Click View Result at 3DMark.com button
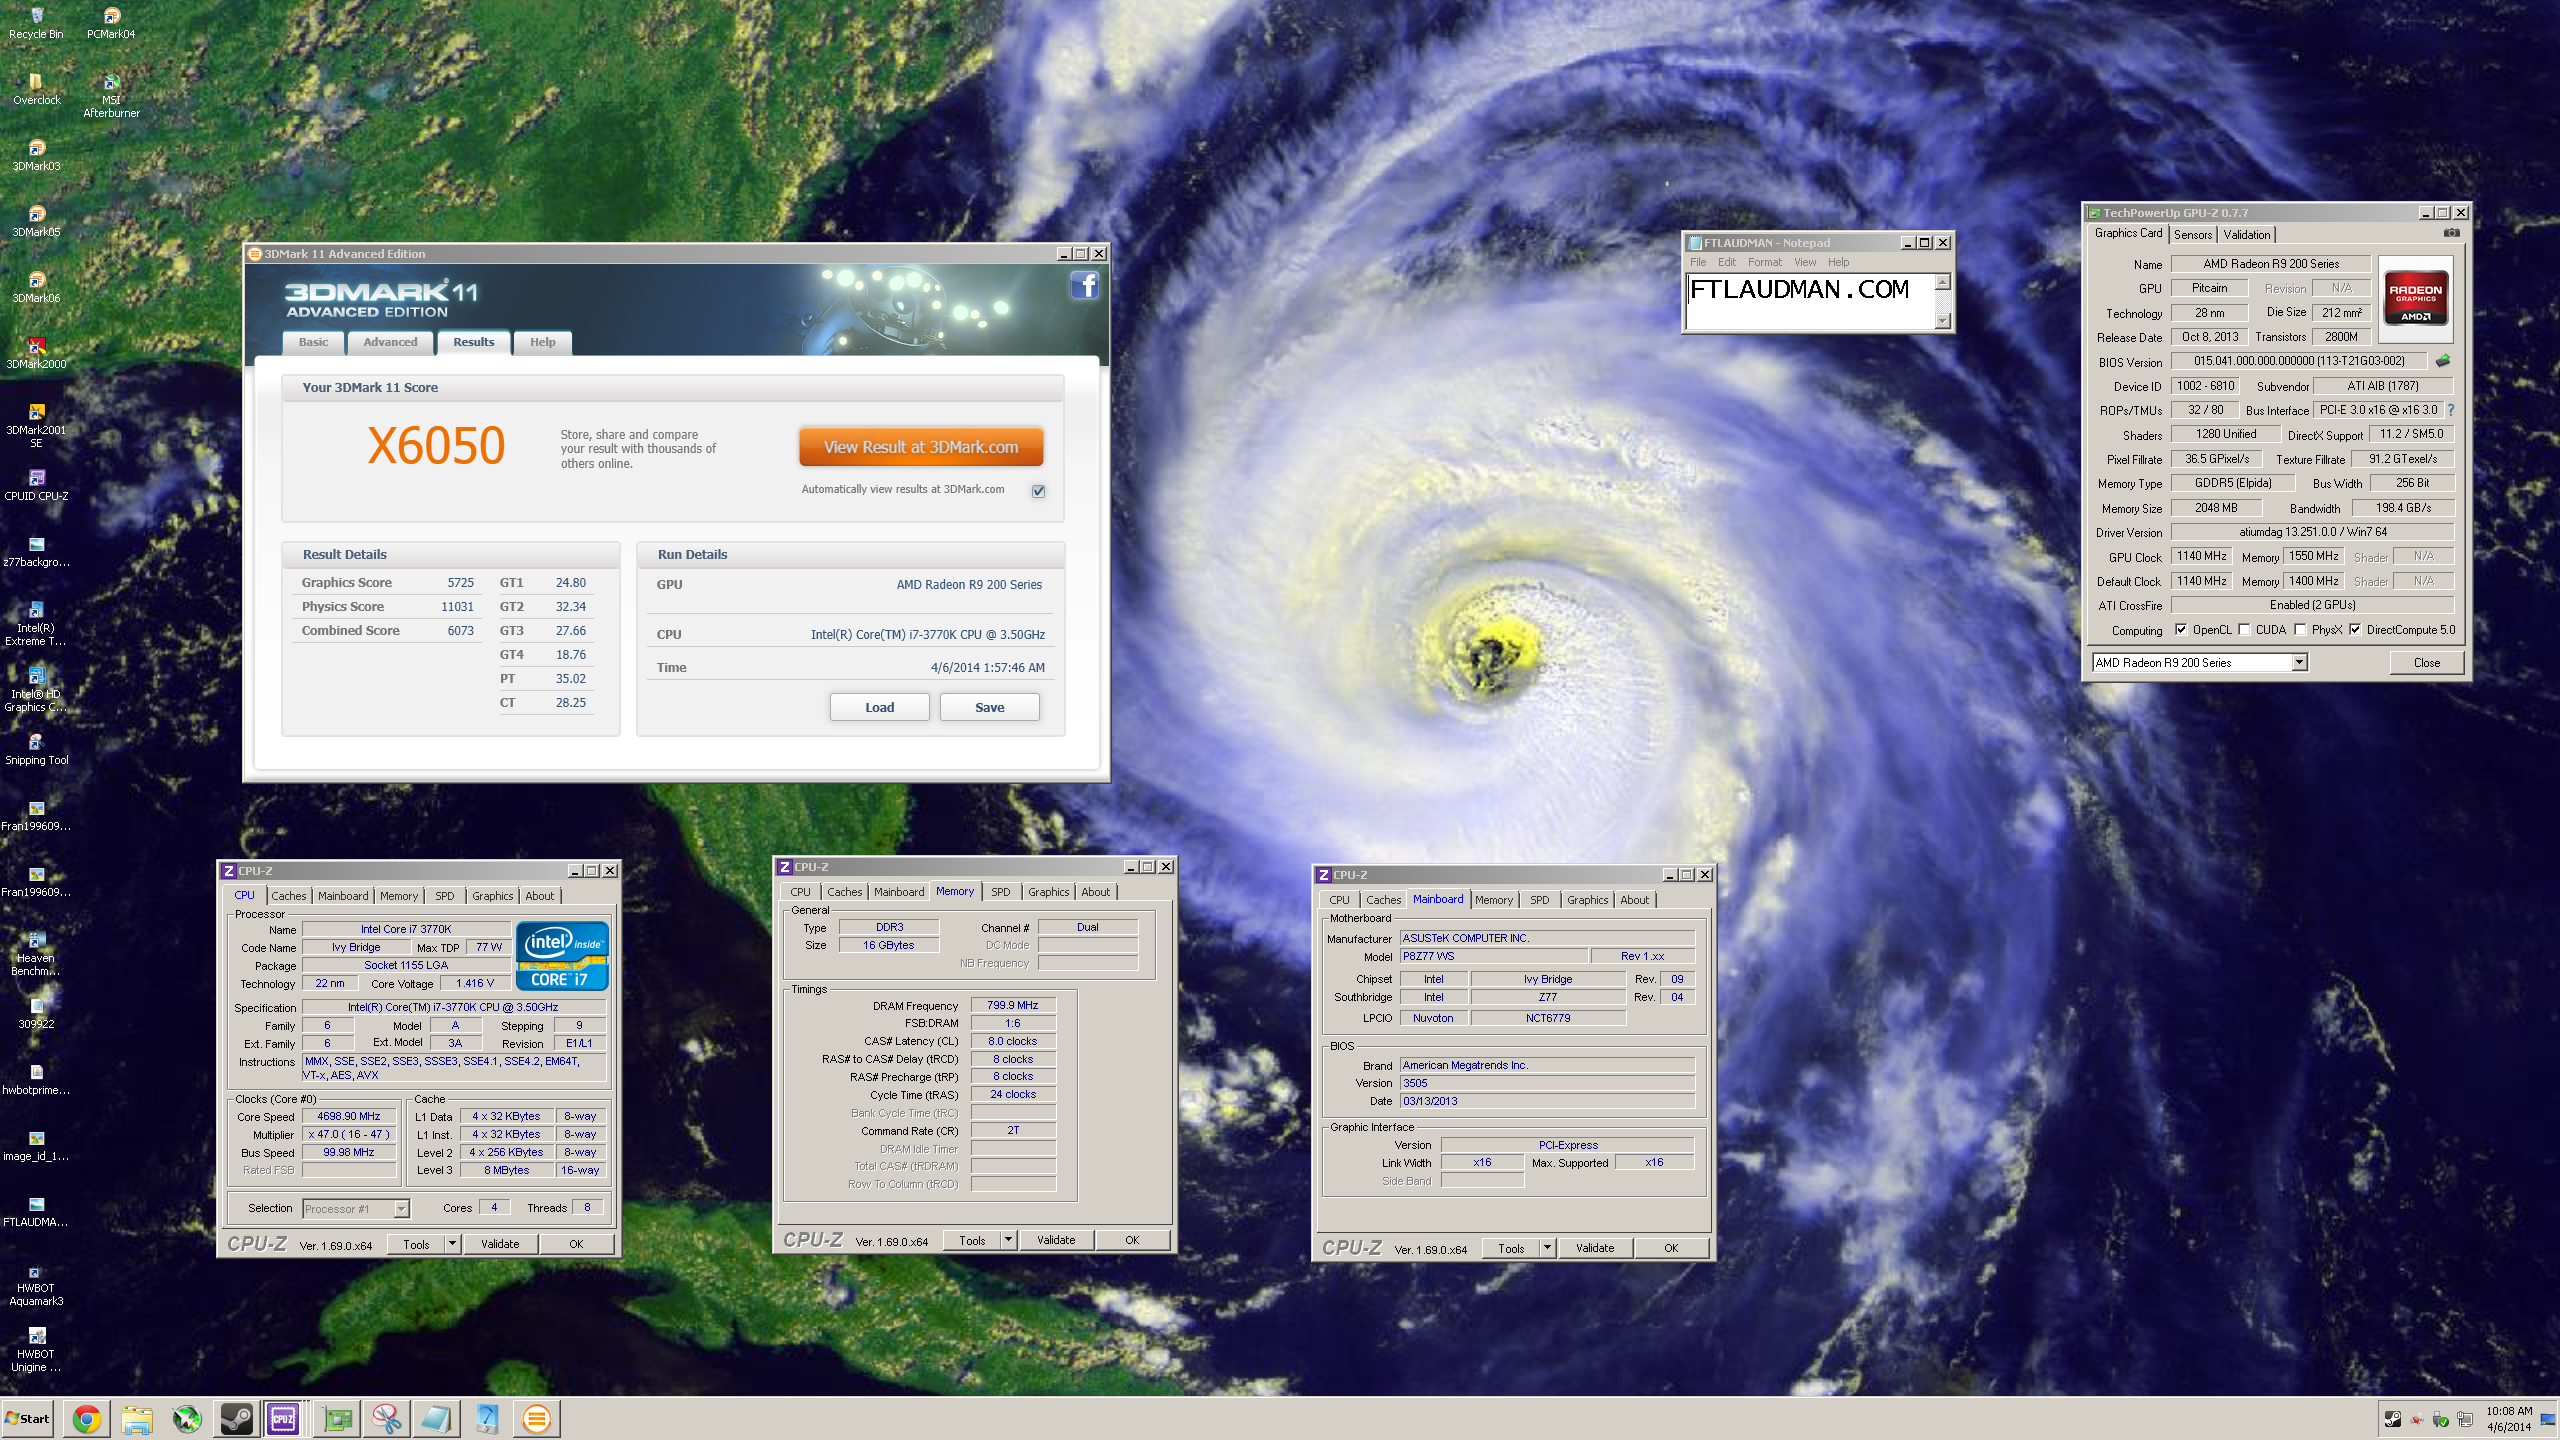The image size is (2560, 1440). 921,447
